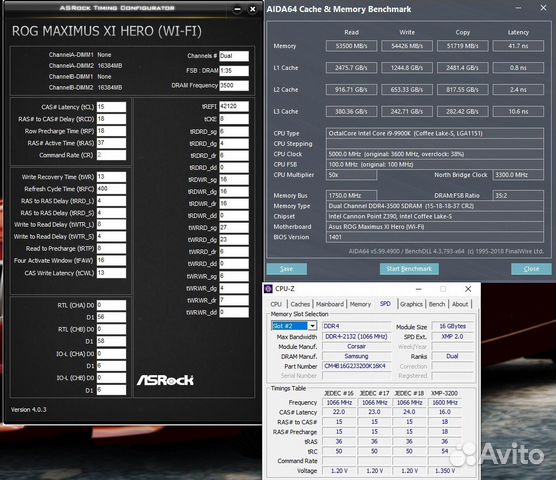Viewport: 556px width, 480px height.
Task: Click the RAS# to CAS# Delay (tRCD) field
Action: 111,119
